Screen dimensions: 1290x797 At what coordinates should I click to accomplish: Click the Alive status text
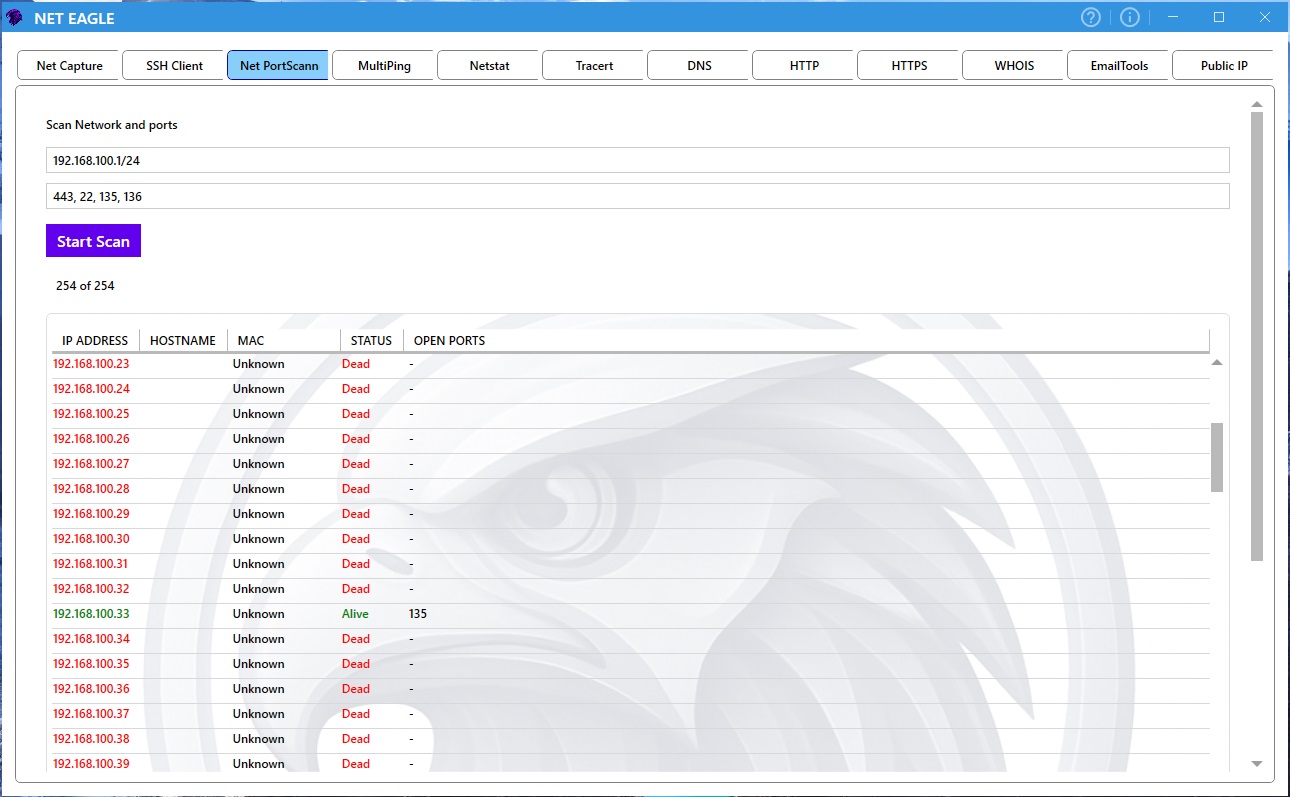point(355,614)
